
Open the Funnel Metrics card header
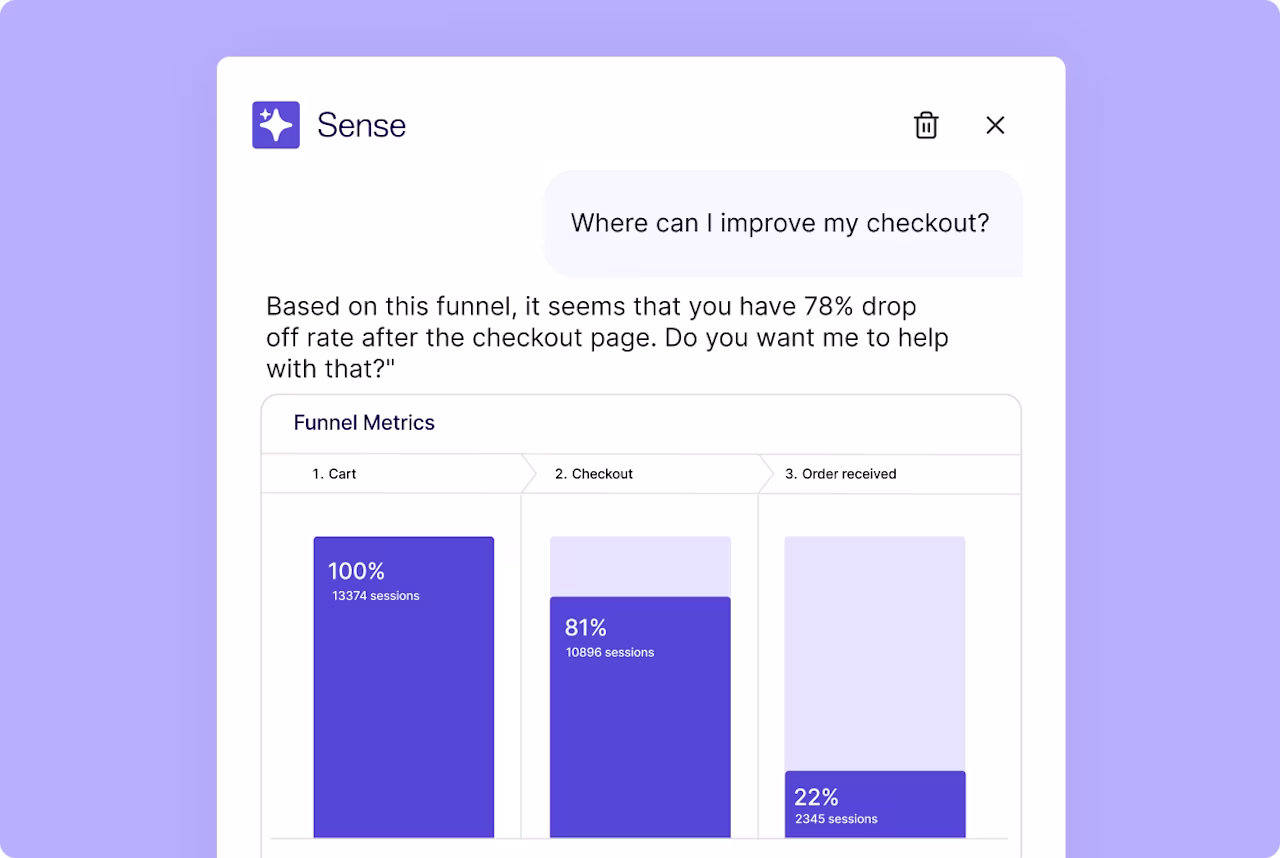[x=641, y=423]
